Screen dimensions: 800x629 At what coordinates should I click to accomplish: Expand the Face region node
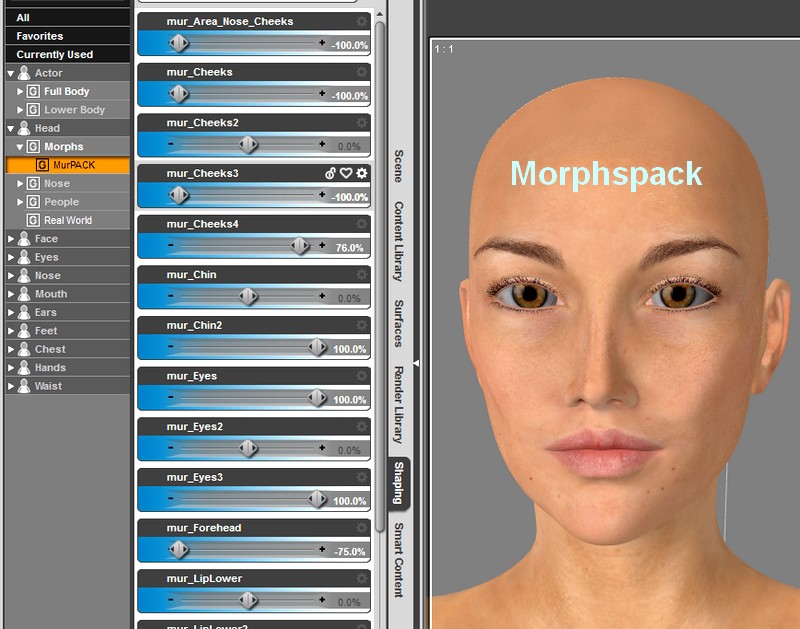(x=11, y=239)
